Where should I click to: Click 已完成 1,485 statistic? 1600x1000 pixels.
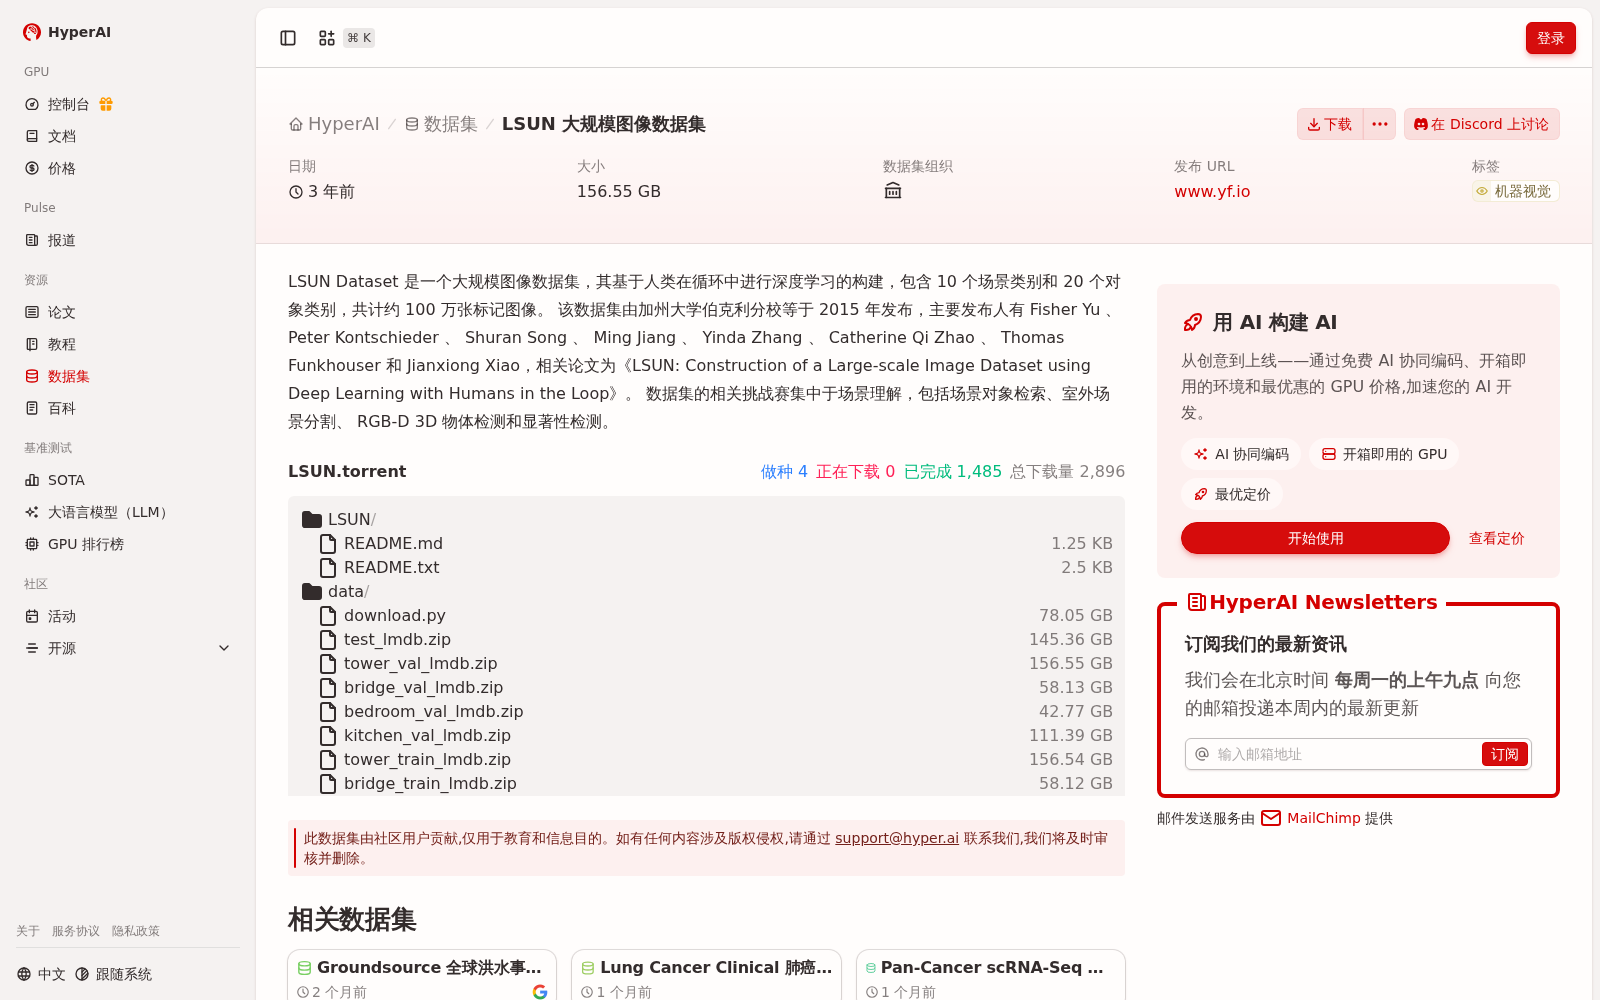[953, 471]
